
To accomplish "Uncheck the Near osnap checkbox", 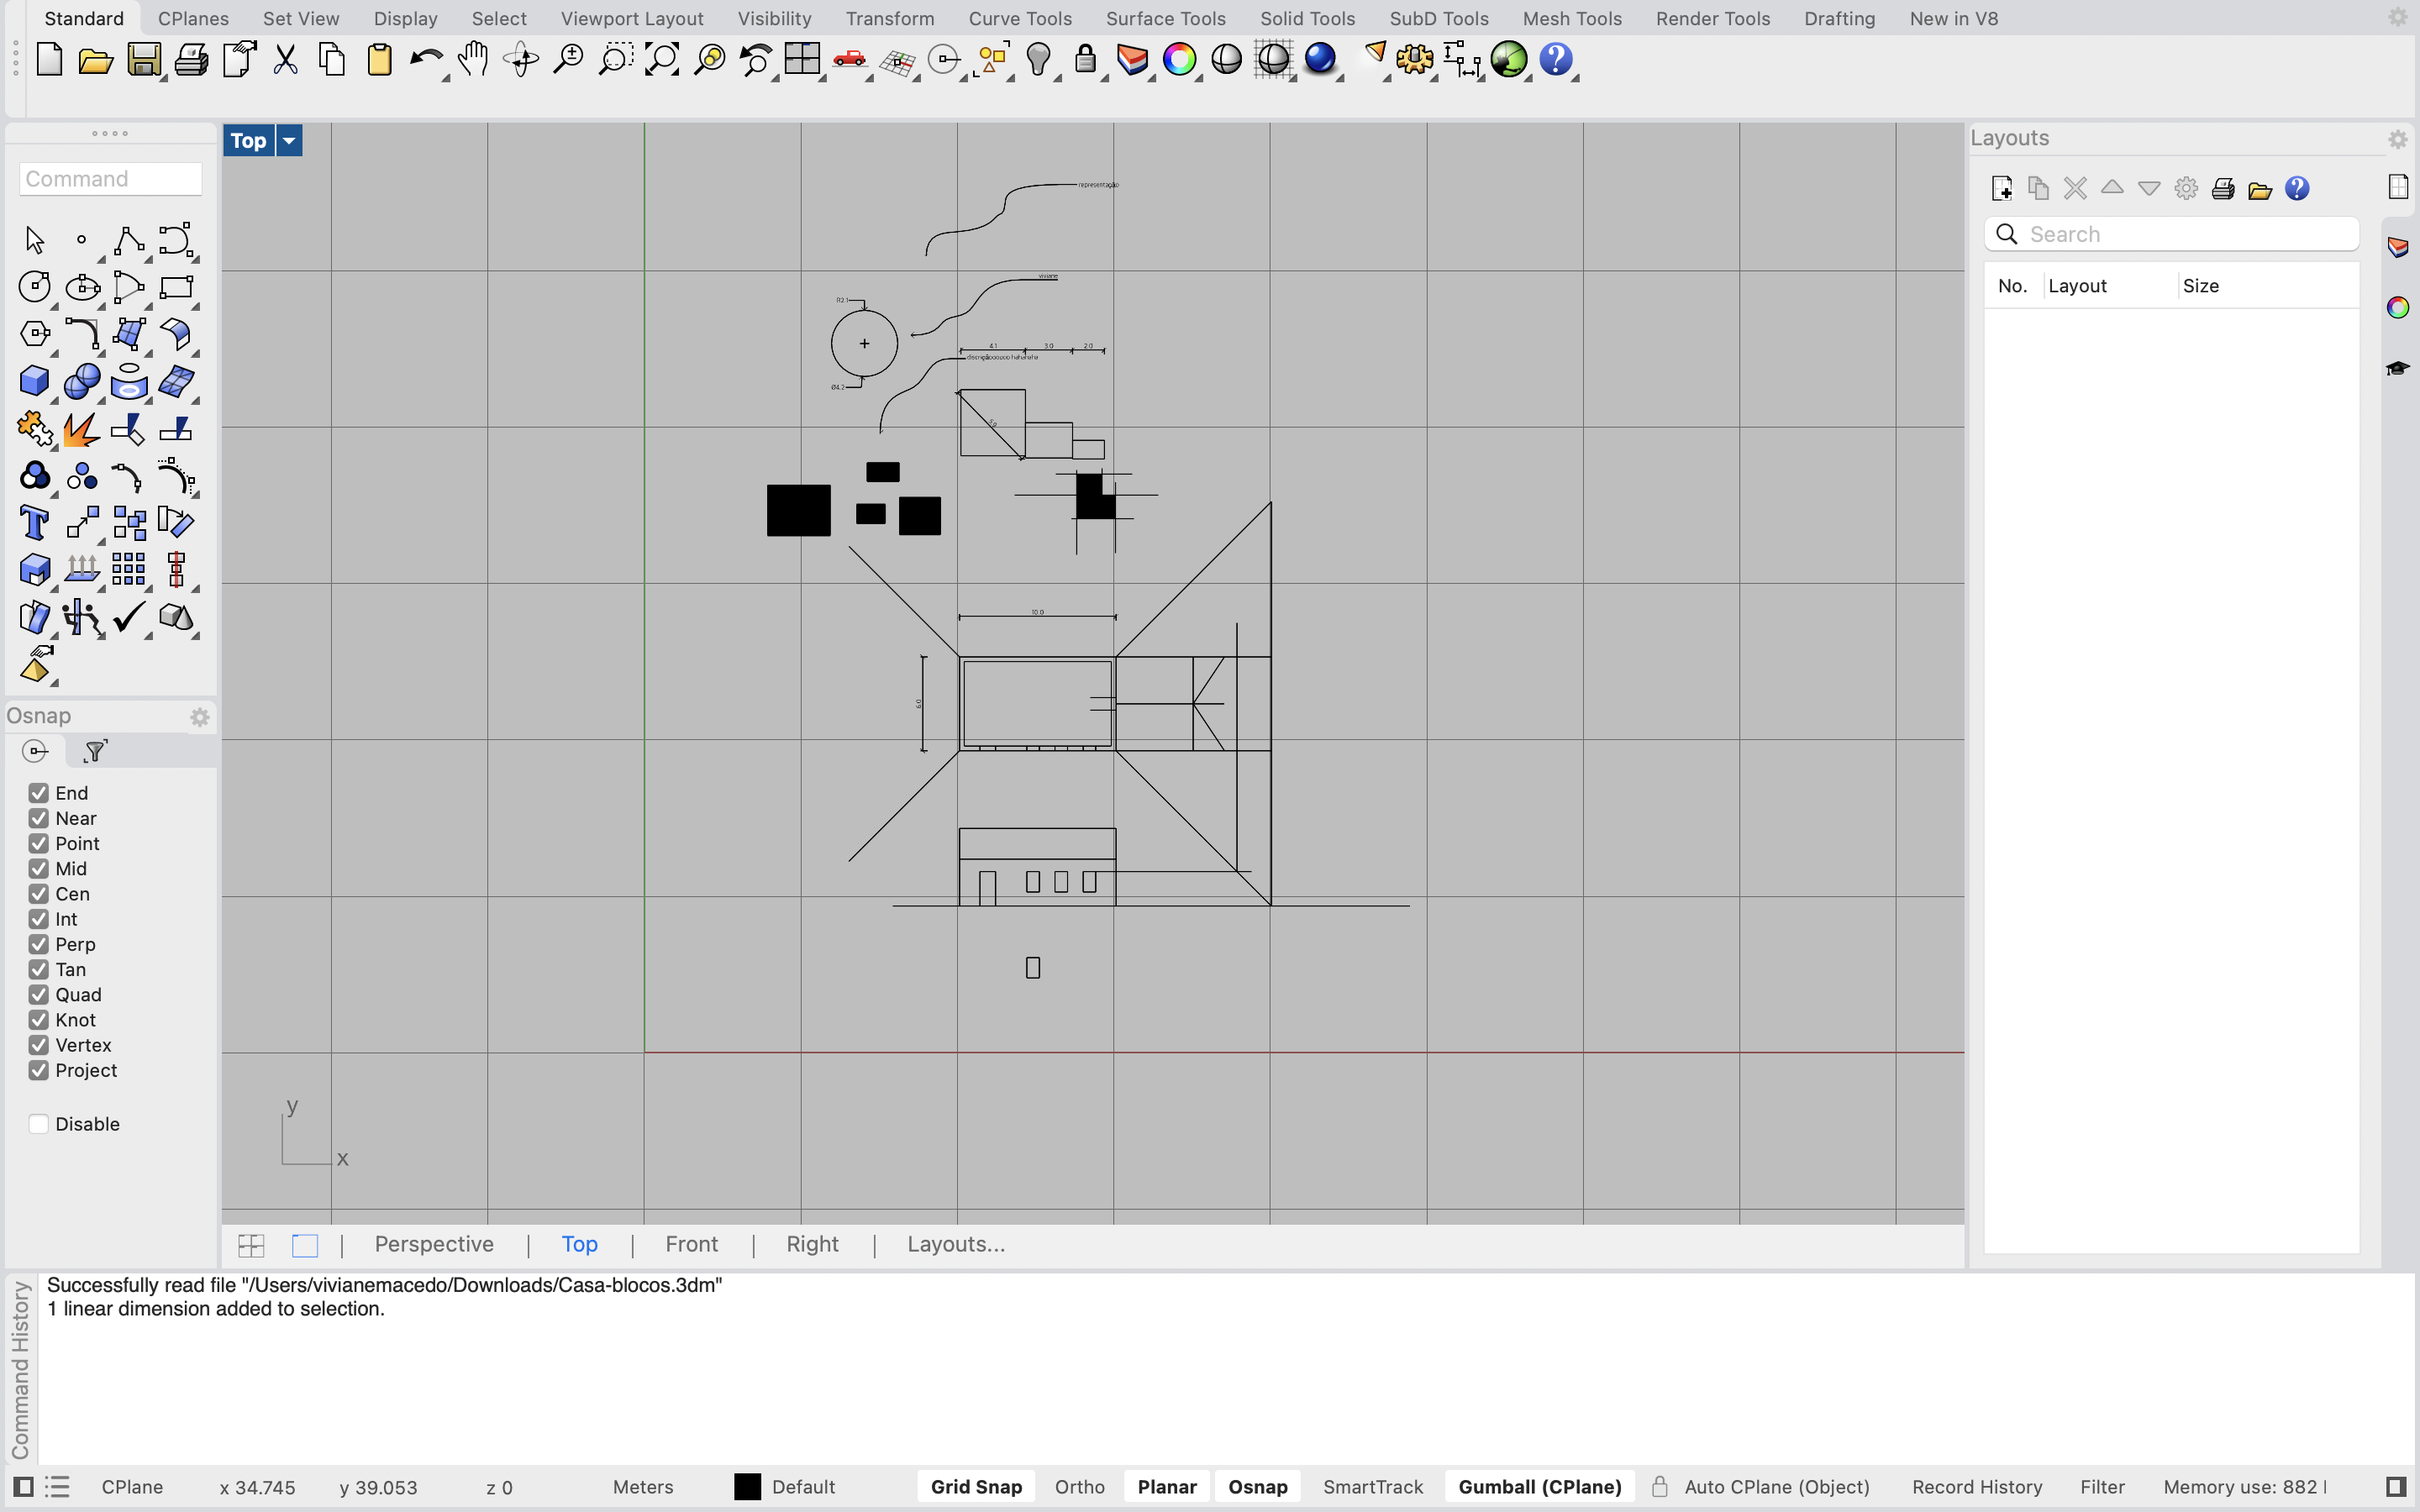I will pyautogui.click(x=38, y=818).
